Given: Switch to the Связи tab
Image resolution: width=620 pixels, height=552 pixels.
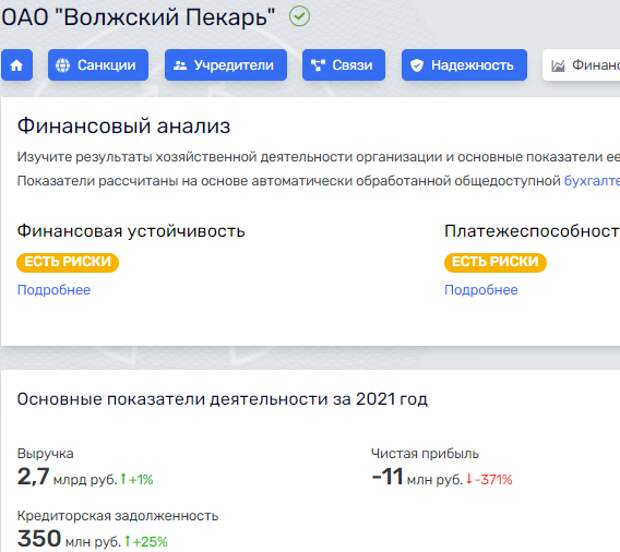Looking at the screenshot, I should [344, 65].
